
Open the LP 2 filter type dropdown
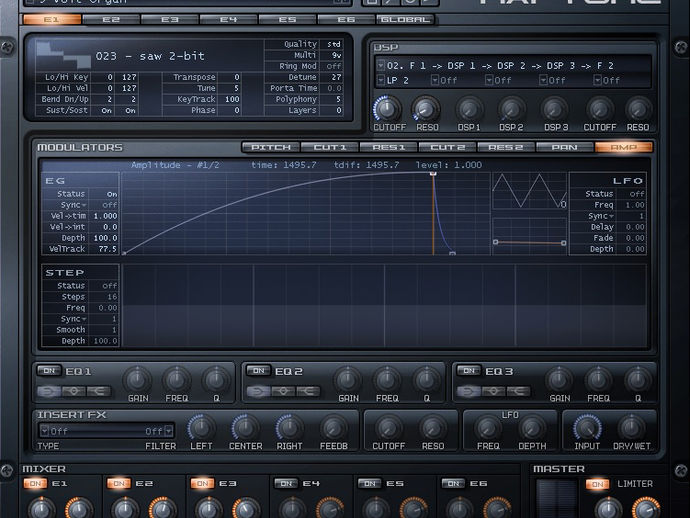point(381,80)
